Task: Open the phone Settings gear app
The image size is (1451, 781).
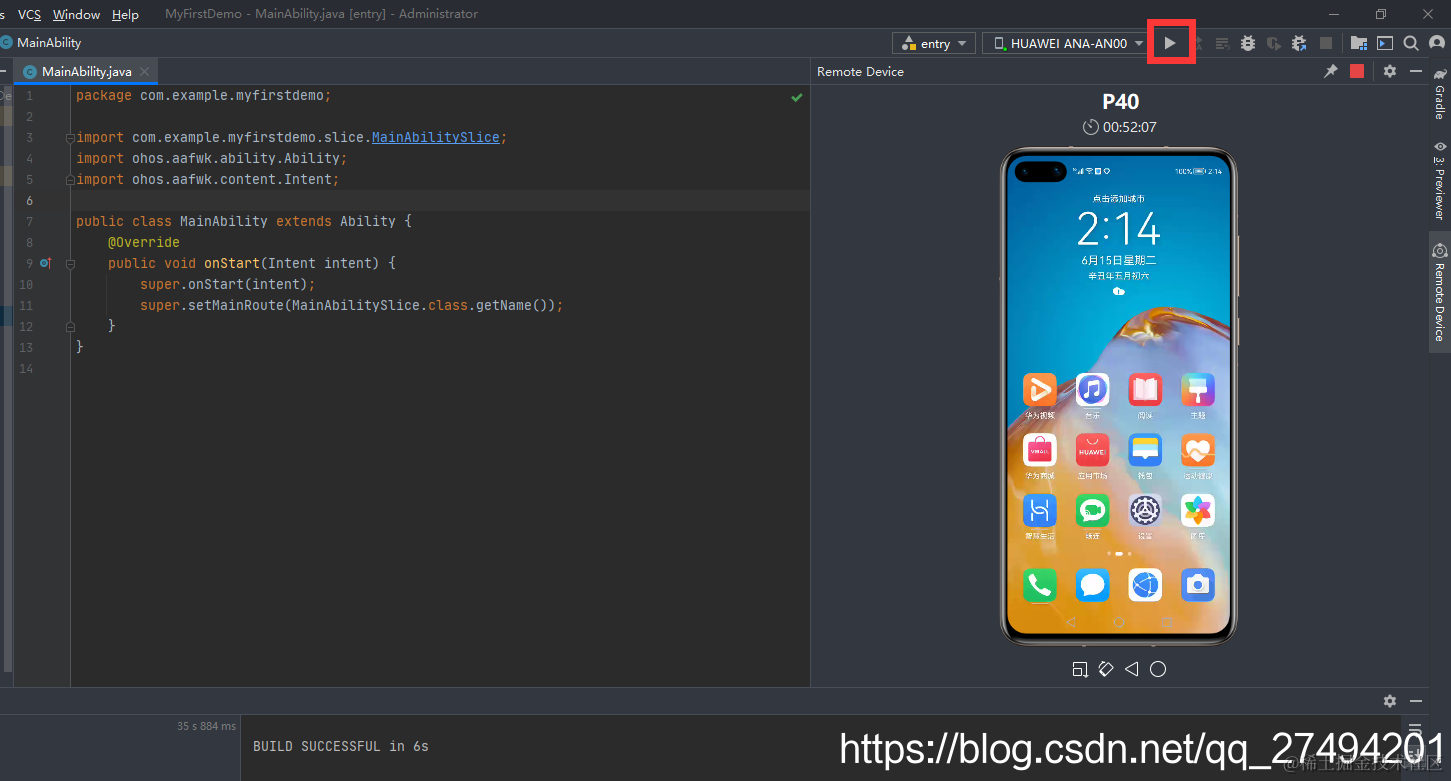Action: point(1145,511)
